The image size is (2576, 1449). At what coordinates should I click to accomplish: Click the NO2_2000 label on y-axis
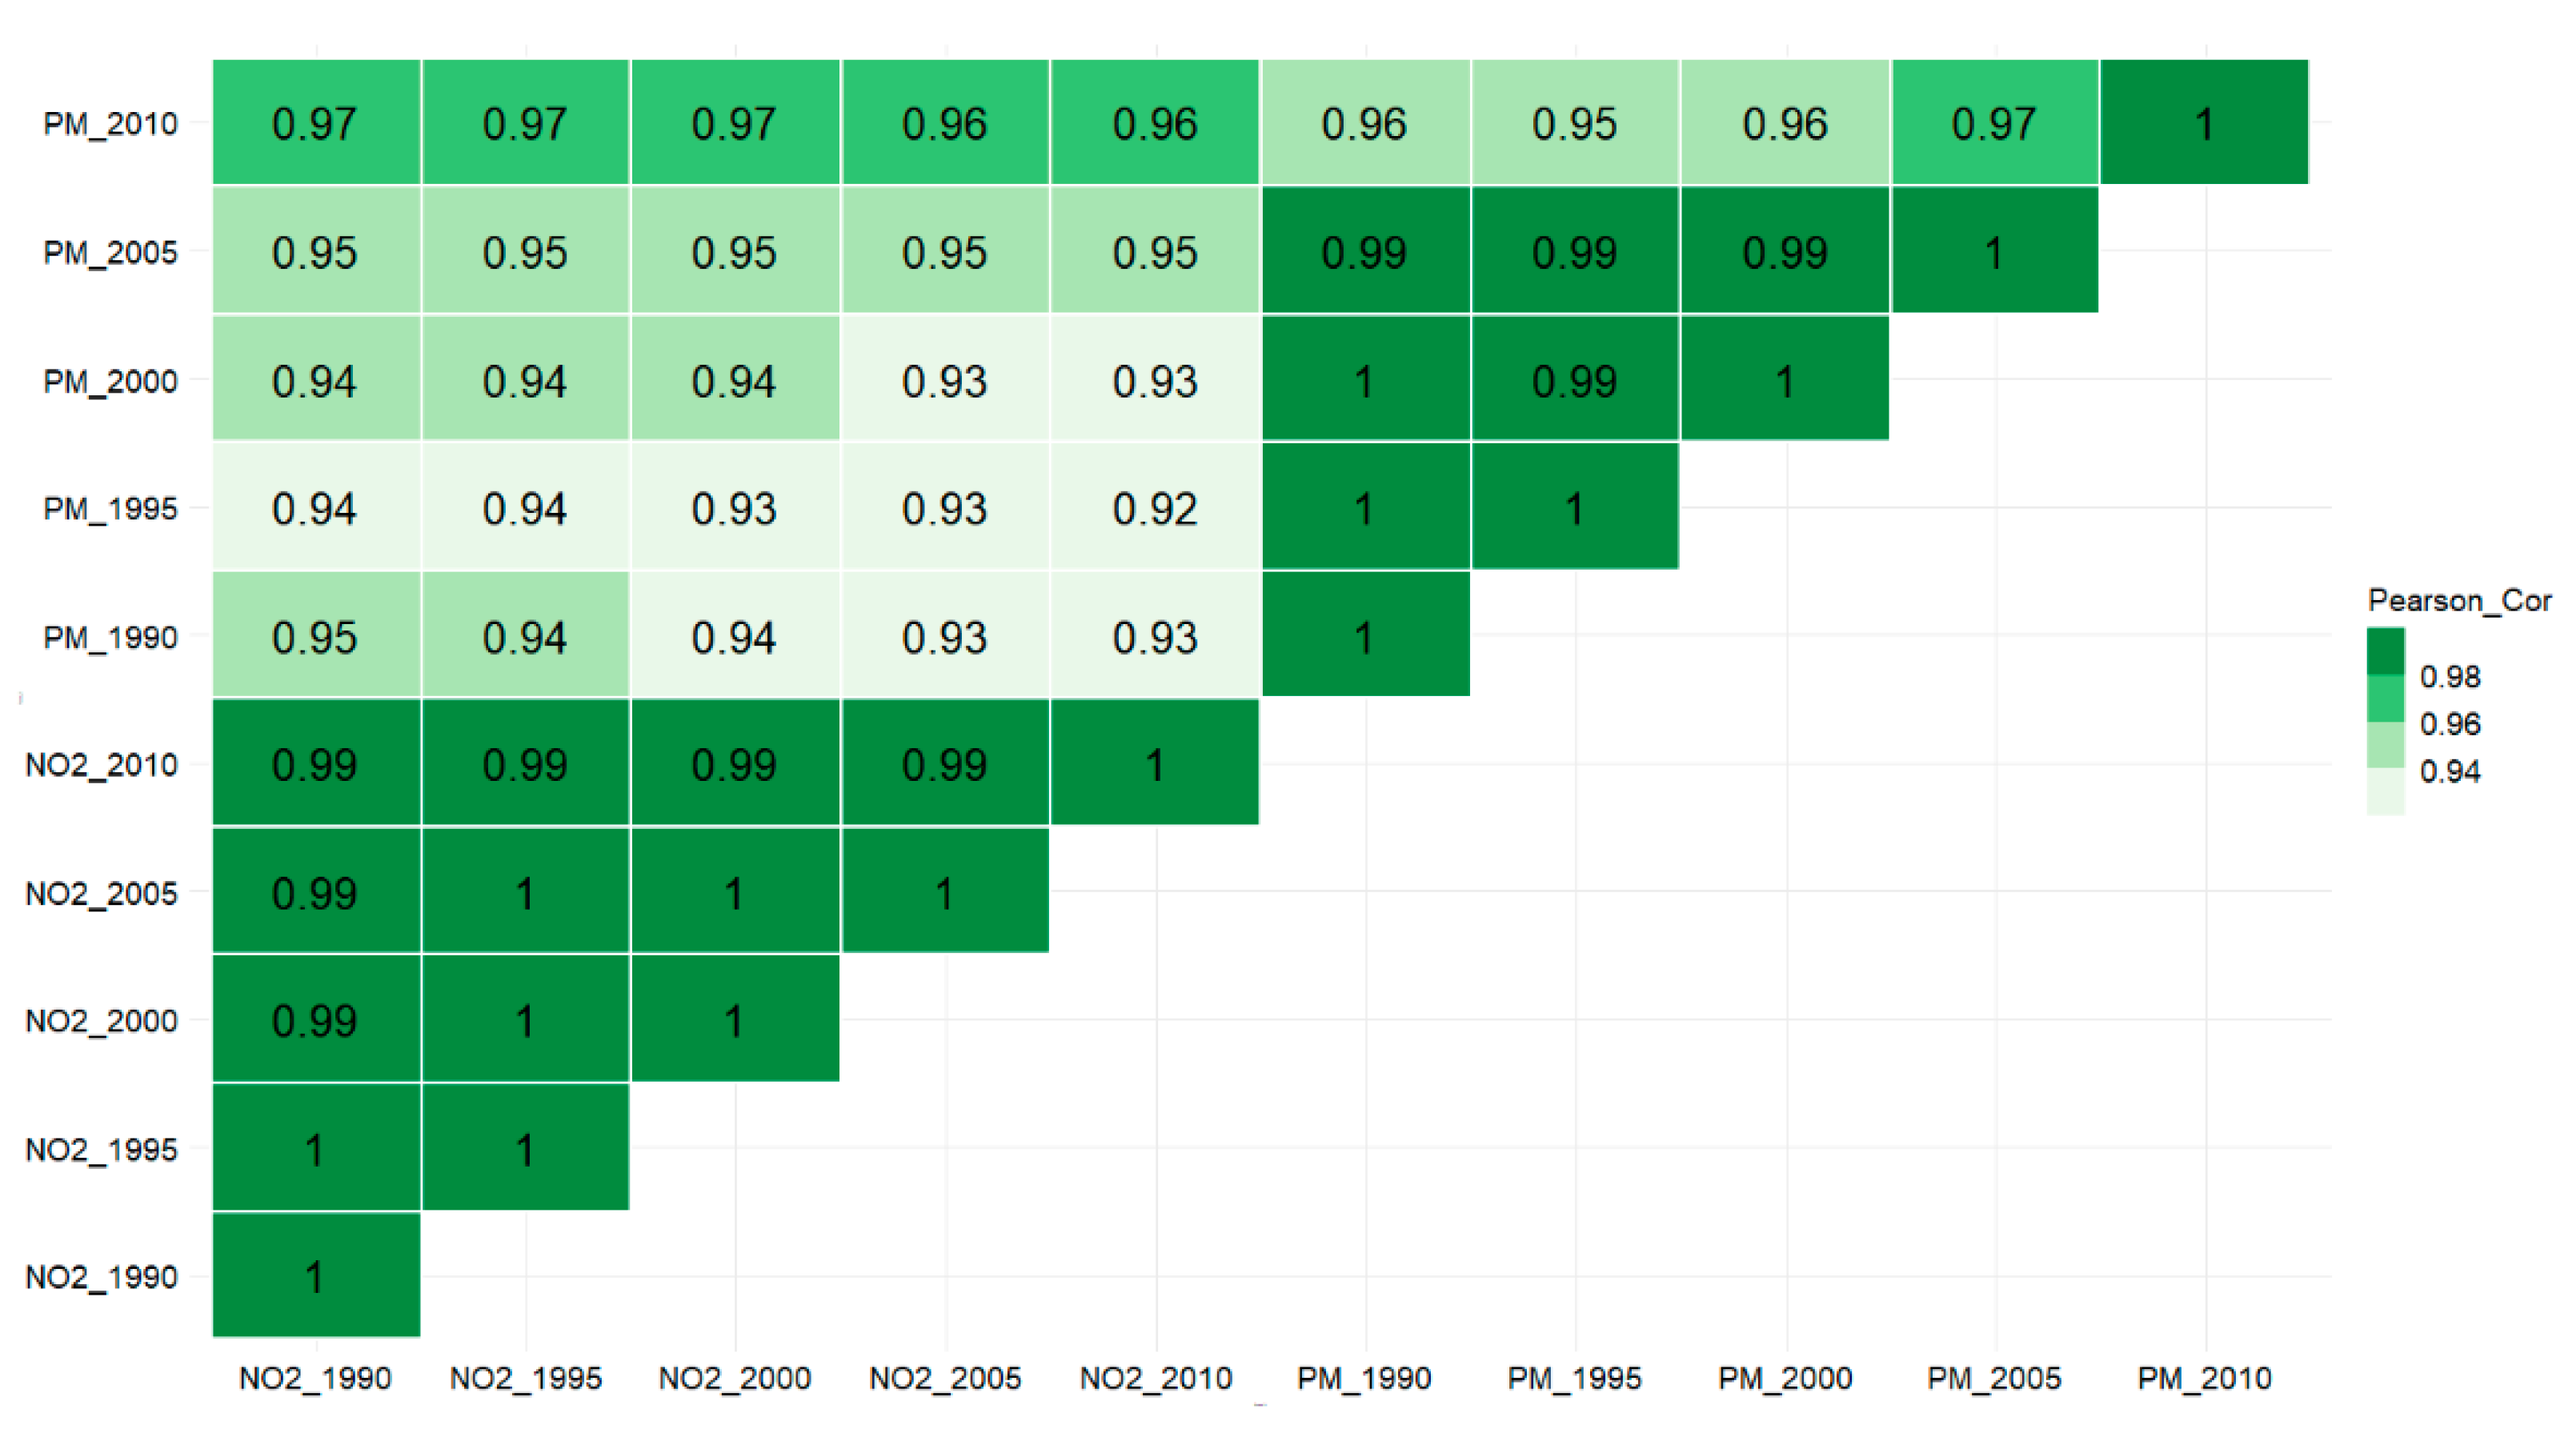click(x=101, y=1021)
